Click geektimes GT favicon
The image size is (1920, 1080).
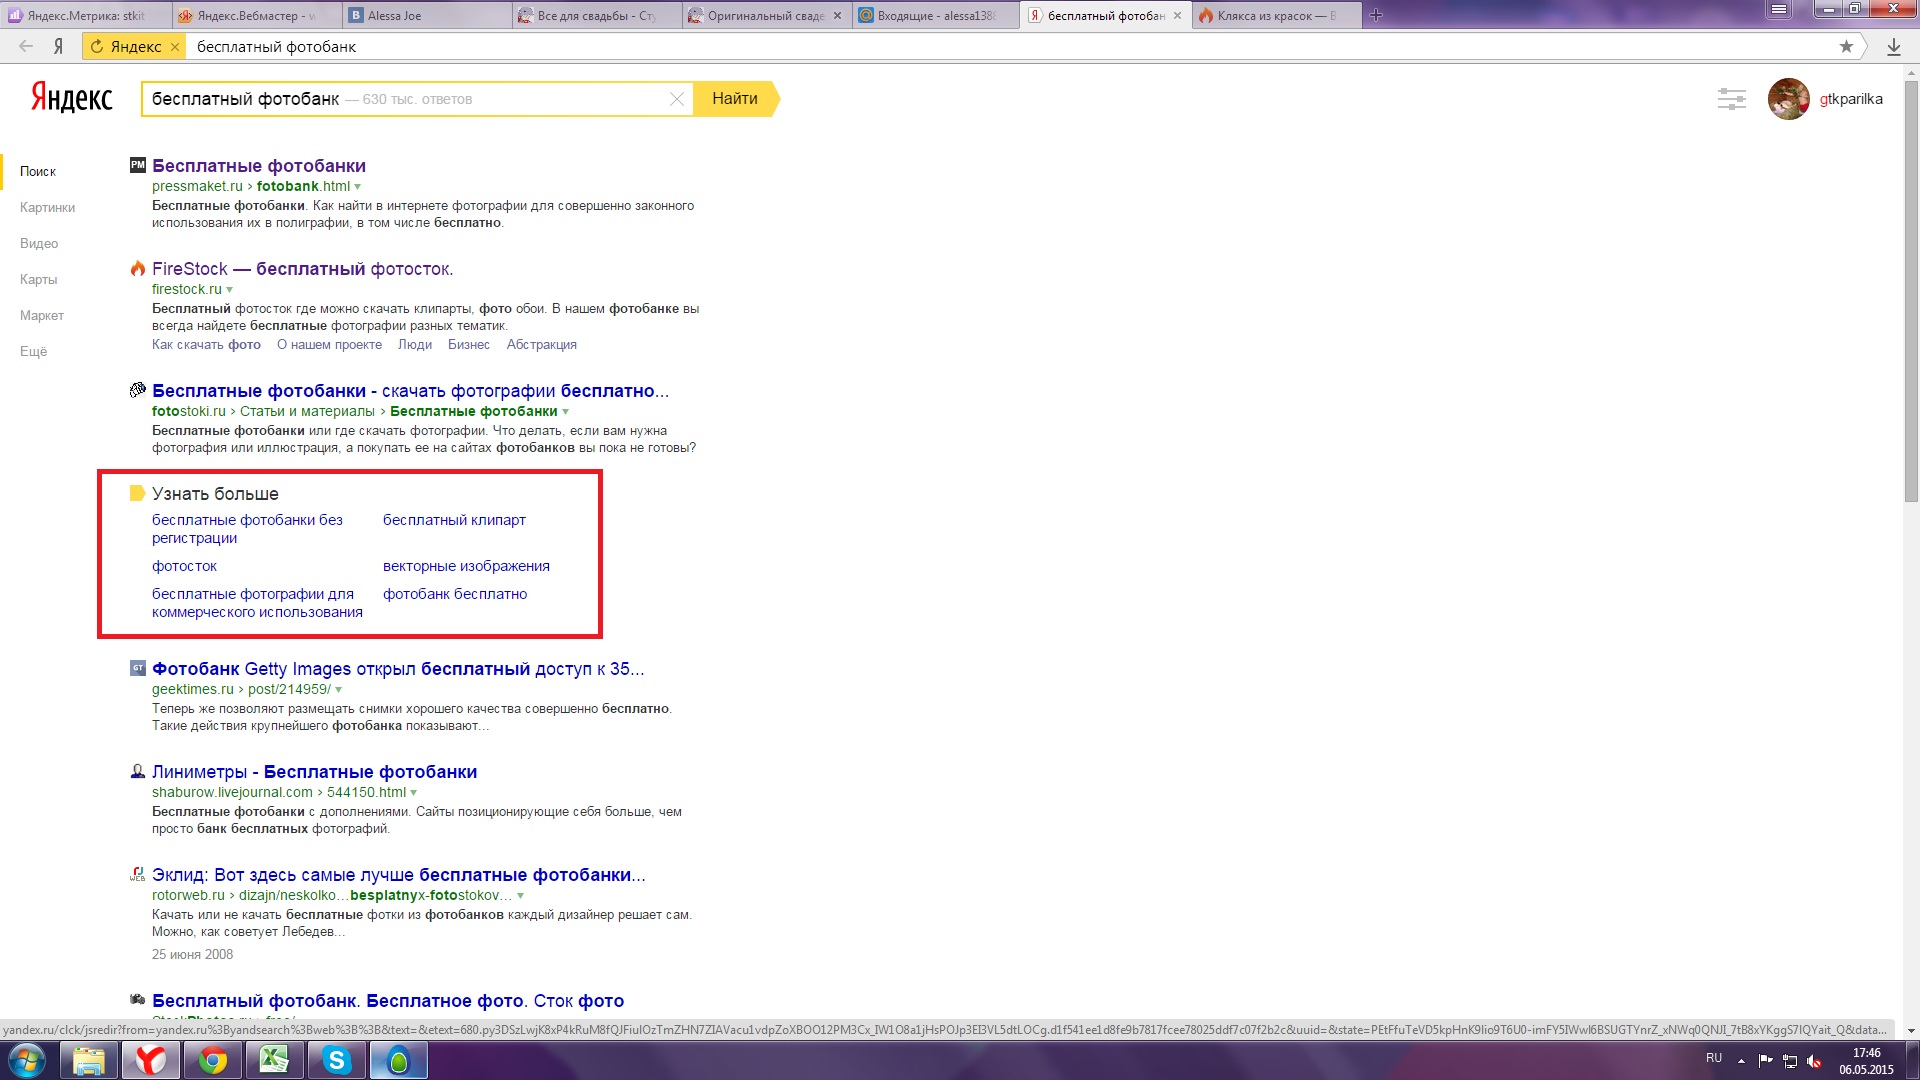tap(138, 668)
